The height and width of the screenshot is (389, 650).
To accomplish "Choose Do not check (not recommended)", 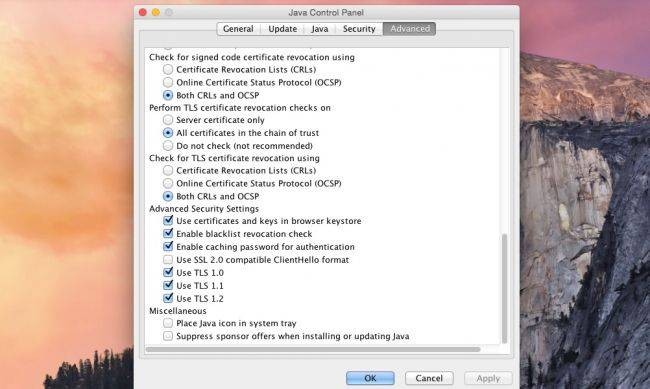I will 168,146.
